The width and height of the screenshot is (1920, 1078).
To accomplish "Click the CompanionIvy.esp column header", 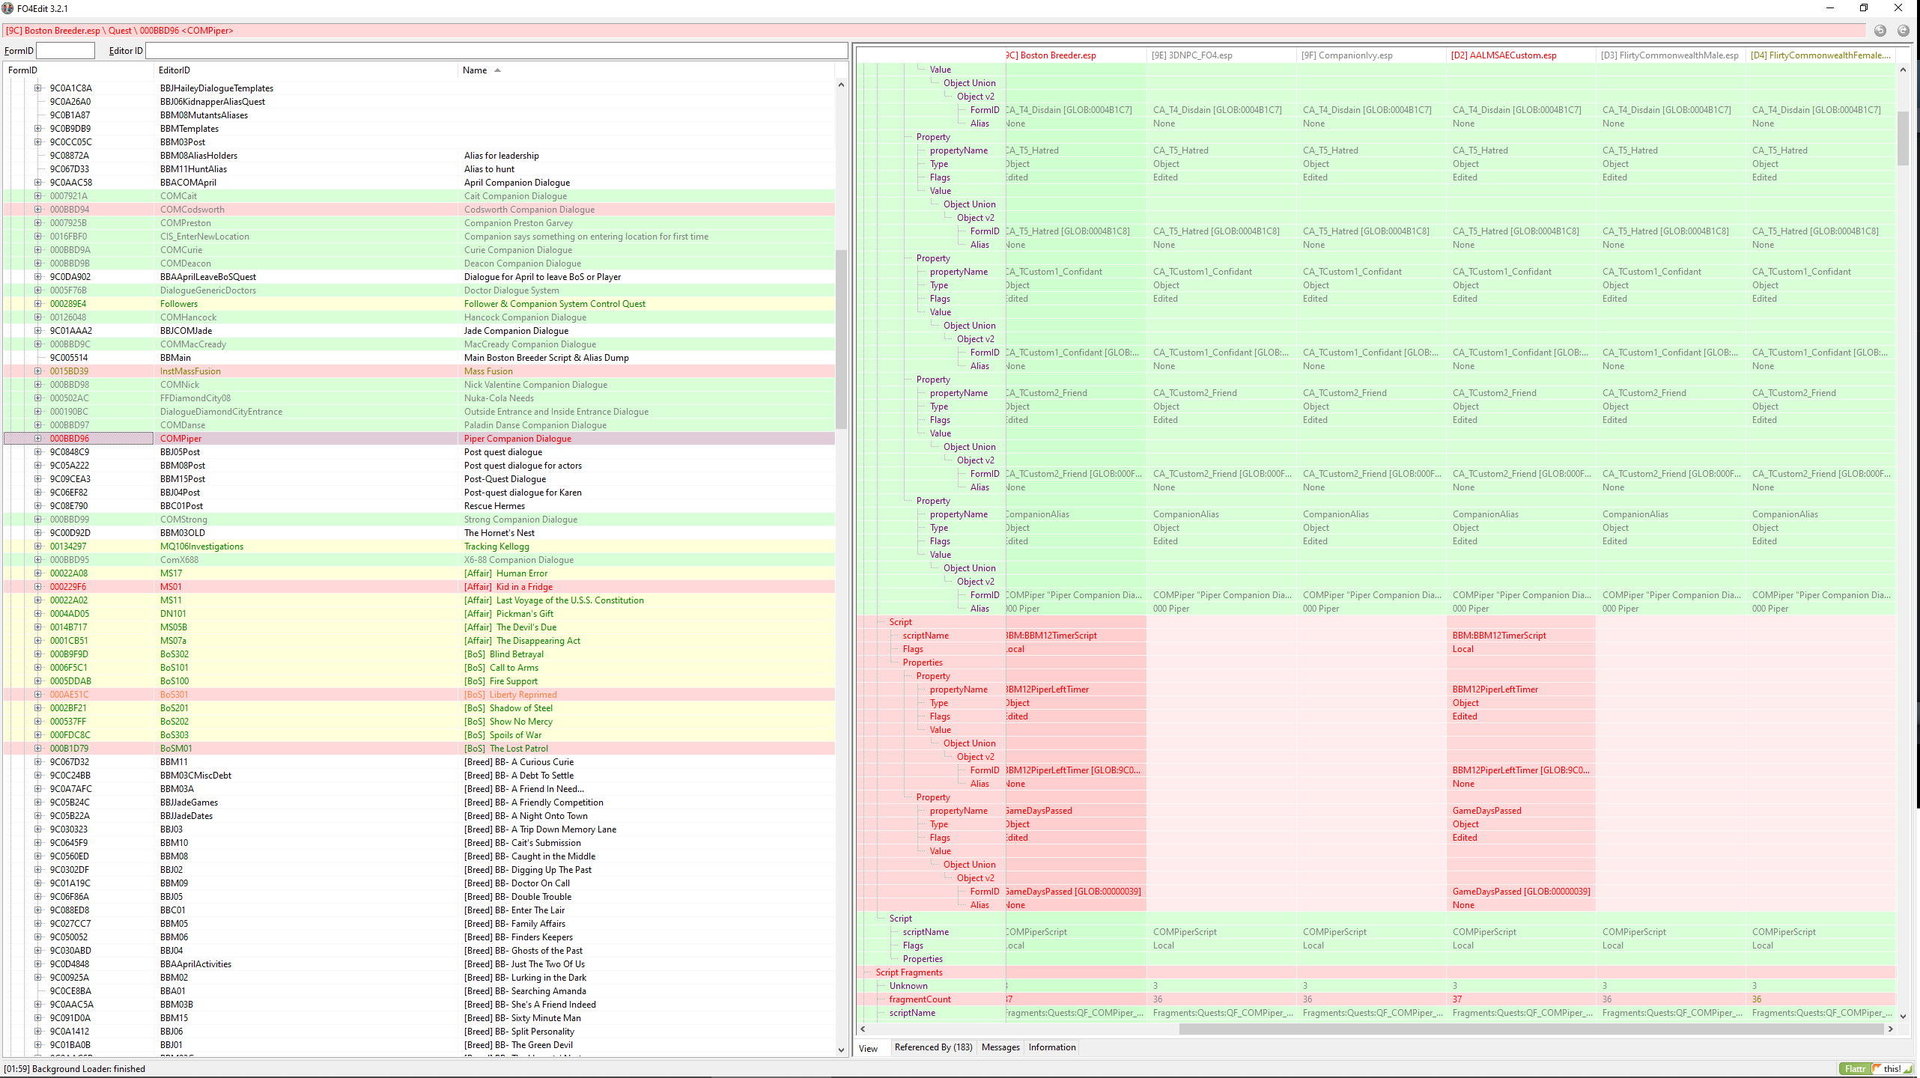I will [1371, 55].
